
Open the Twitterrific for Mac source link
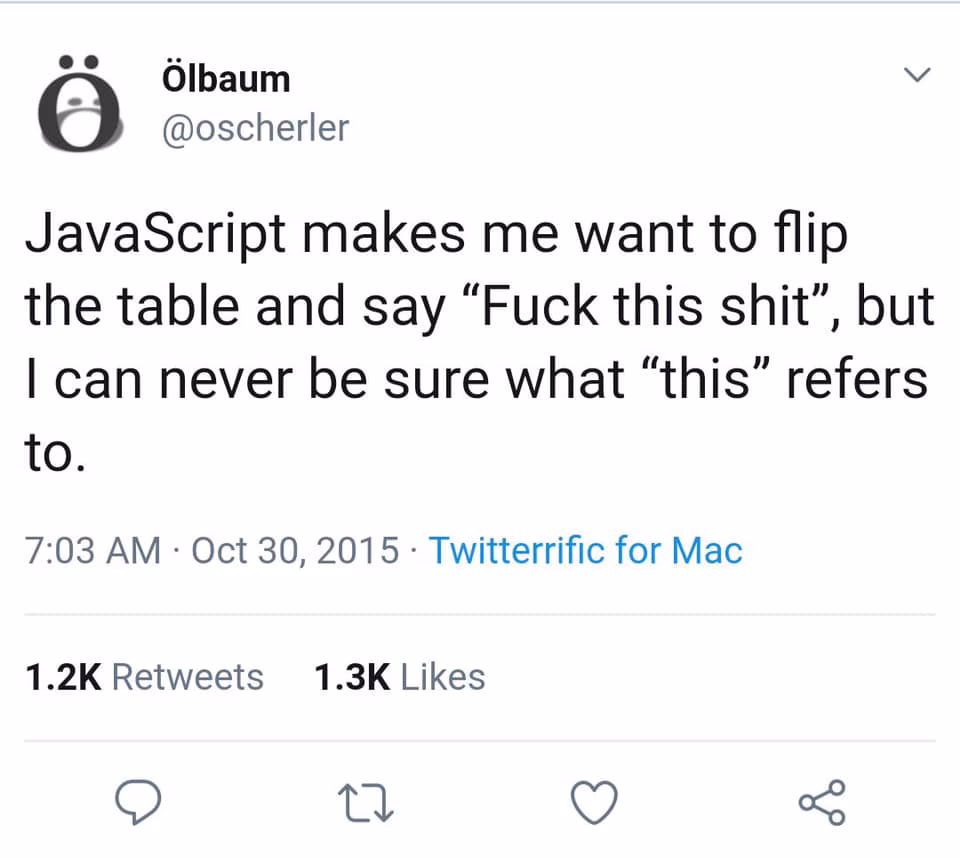pyautogui.click(x=585, y=550)
